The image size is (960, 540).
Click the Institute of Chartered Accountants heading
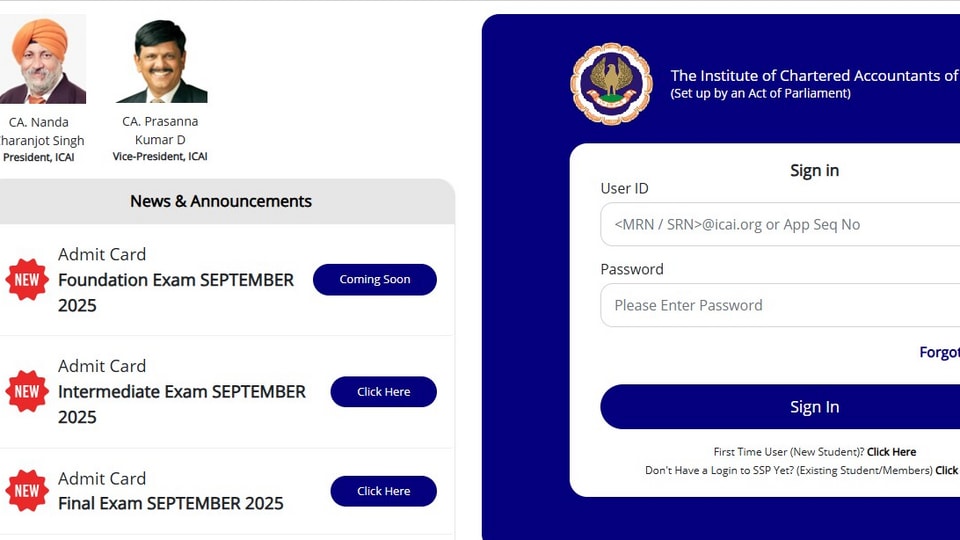point(815,75)
